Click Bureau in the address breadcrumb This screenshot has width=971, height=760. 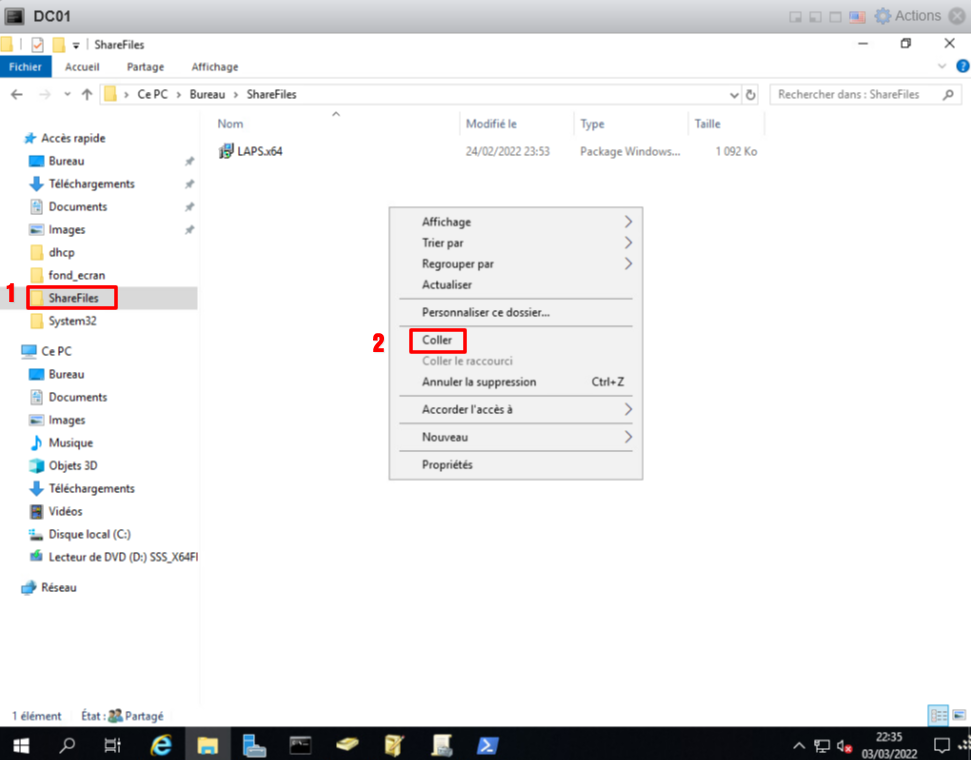pos(207,94)
